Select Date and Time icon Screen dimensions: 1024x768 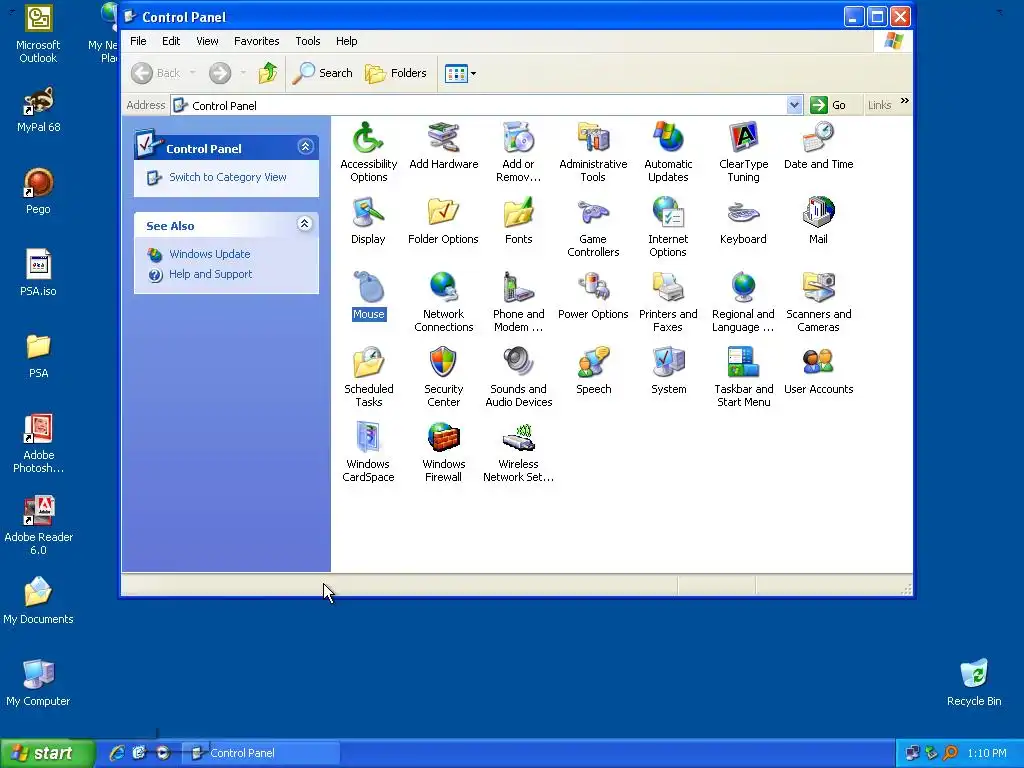coord(818,145)
